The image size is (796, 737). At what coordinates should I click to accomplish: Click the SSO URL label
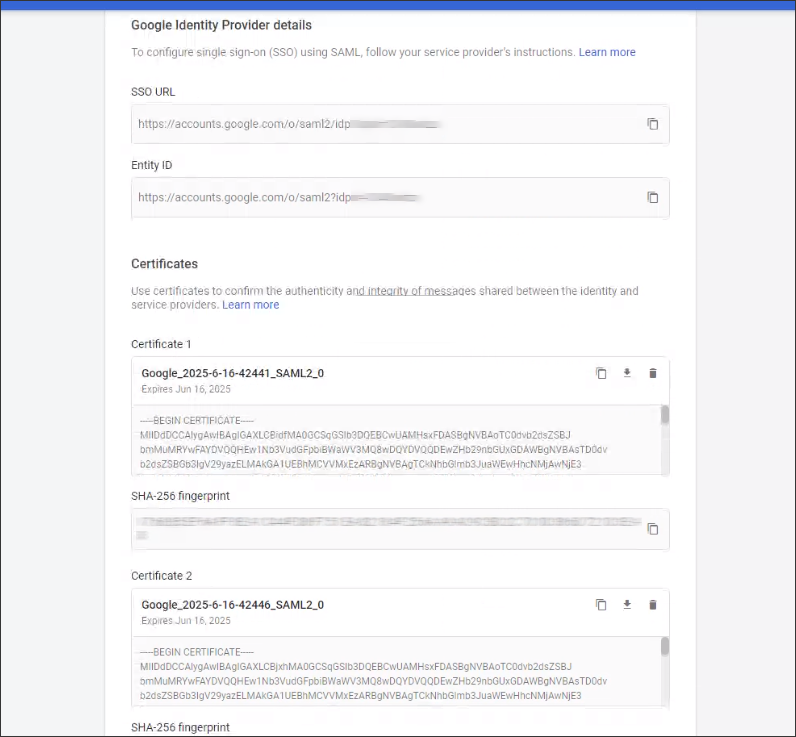(153, 92)
